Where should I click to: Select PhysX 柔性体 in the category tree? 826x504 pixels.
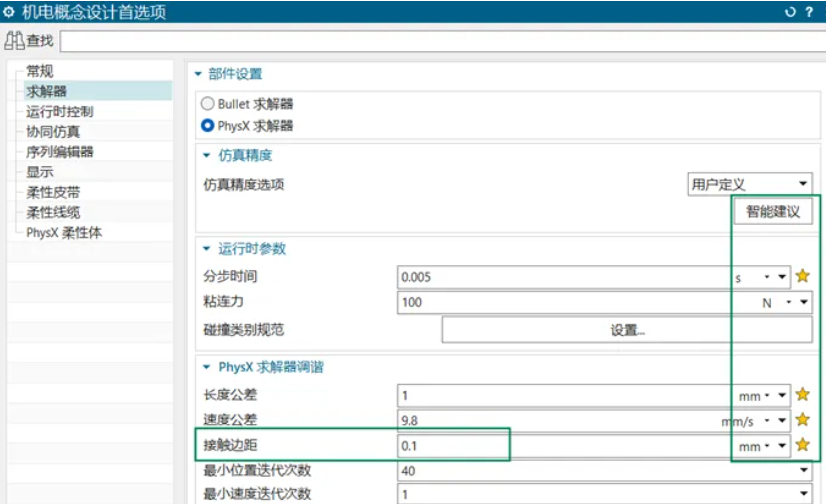[x=64, y=232]
